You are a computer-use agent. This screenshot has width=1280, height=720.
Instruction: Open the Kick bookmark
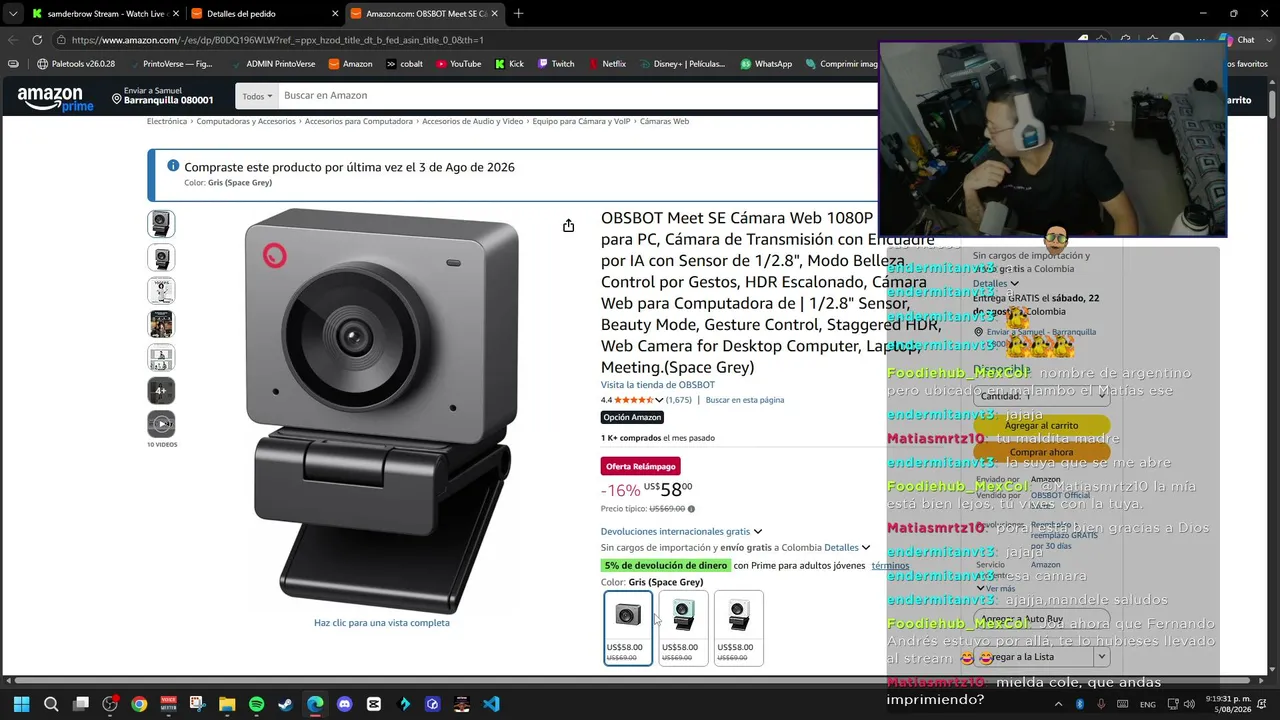509,64
